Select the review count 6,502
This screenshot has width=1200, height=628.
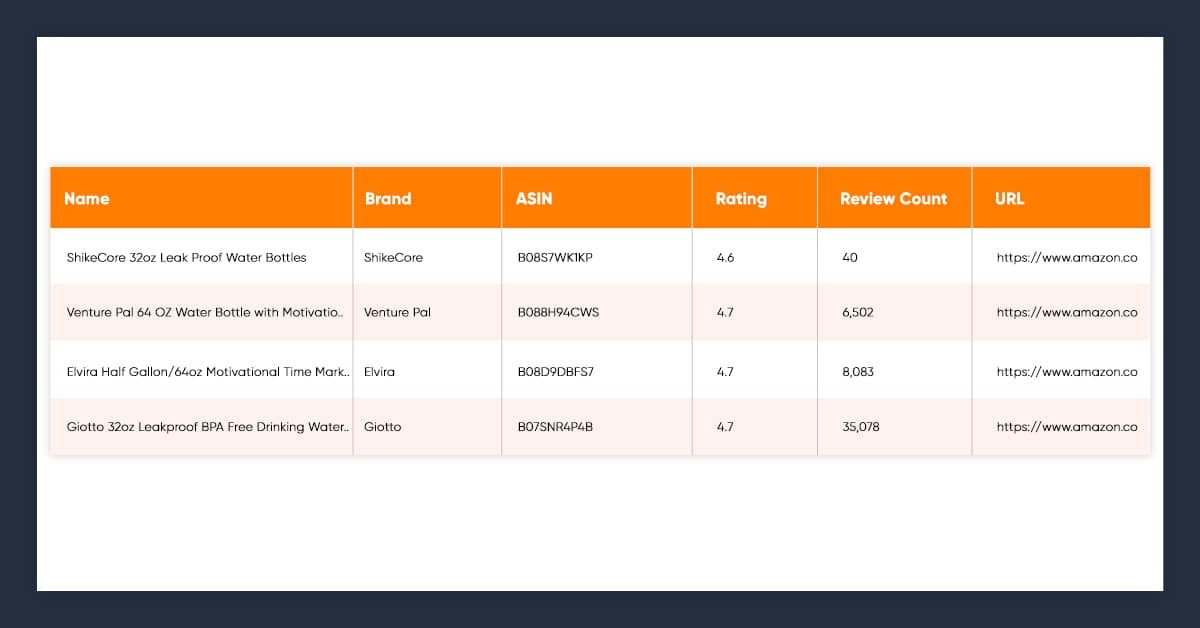pyautogui.click(x=858, y=312)
